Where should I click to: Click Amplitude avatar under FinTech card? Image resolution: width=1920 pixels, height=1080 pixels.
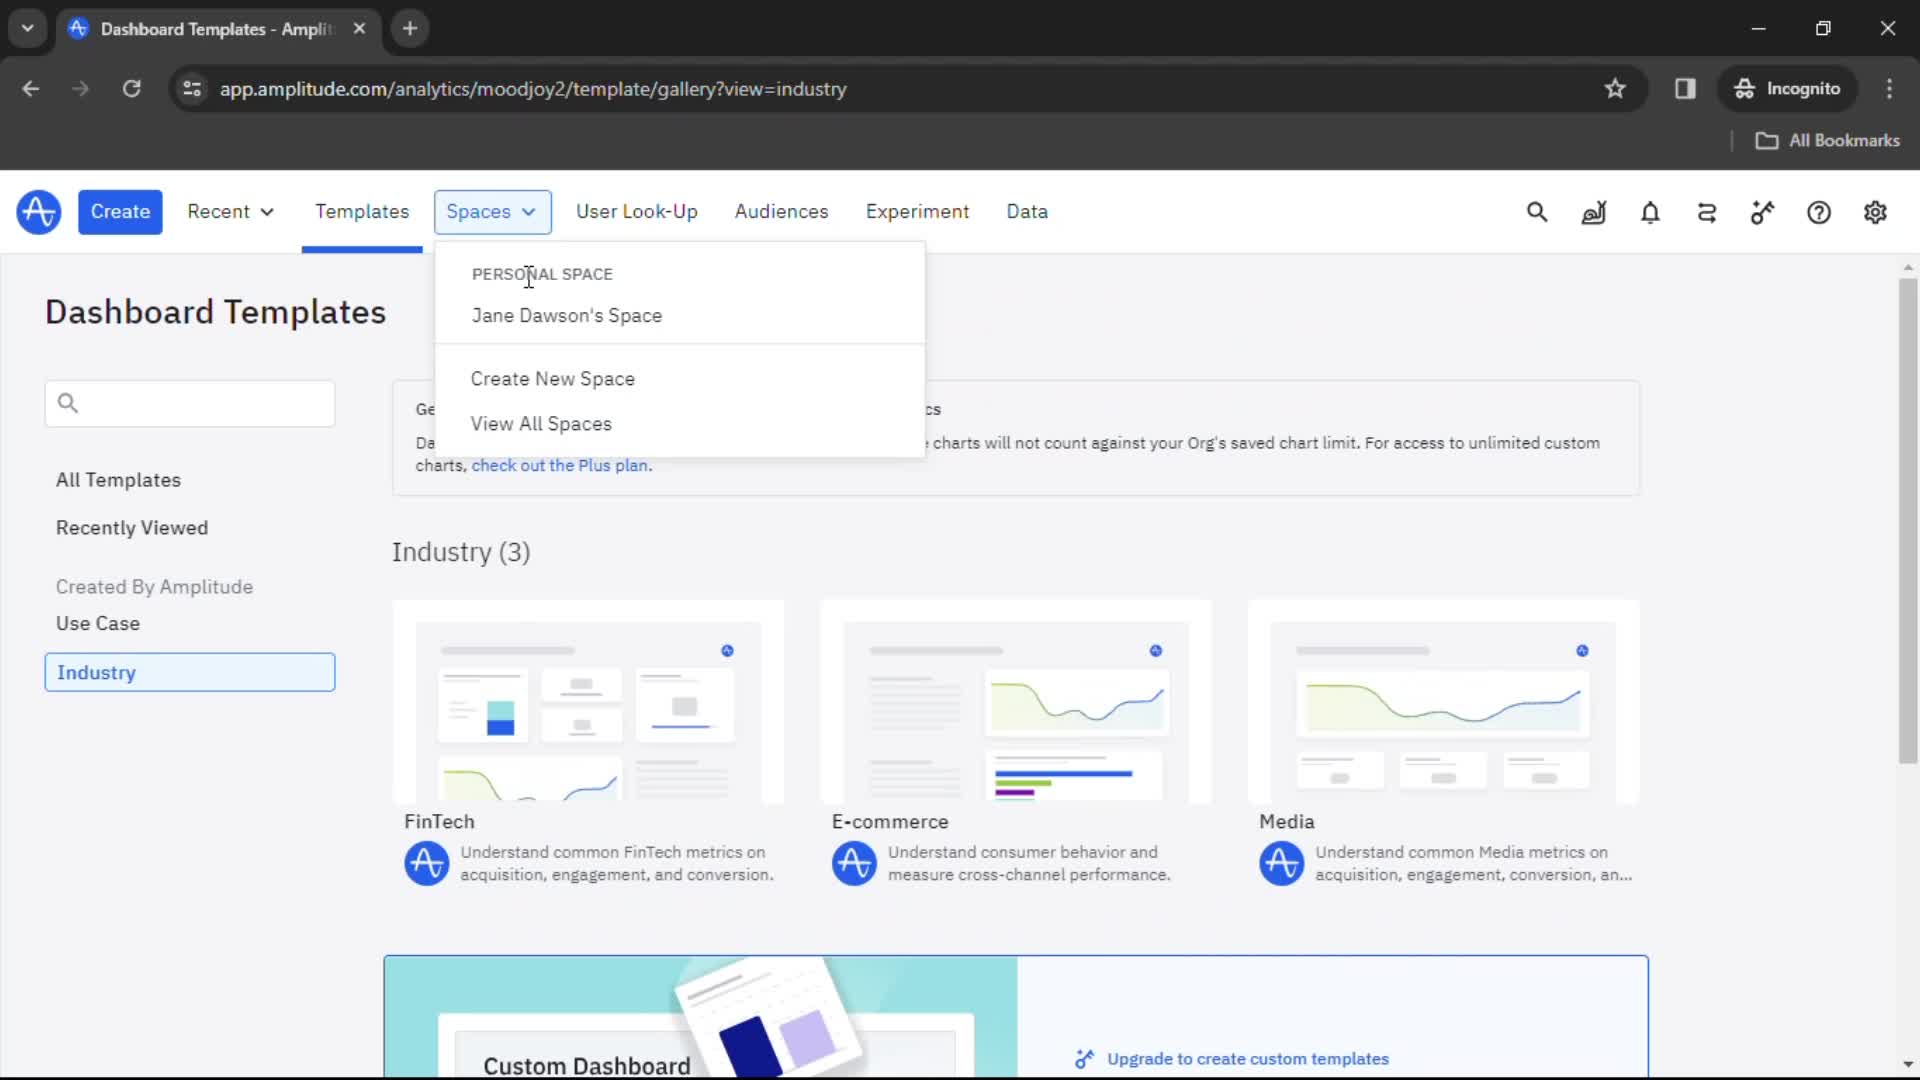pyautogui.click(x=426, y=863)
